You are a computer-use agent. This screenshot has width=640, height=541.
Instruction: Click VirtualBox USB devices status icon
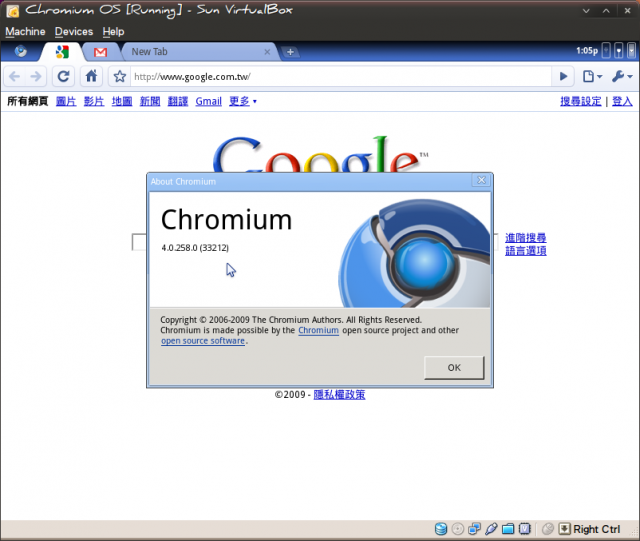[491, 529]
